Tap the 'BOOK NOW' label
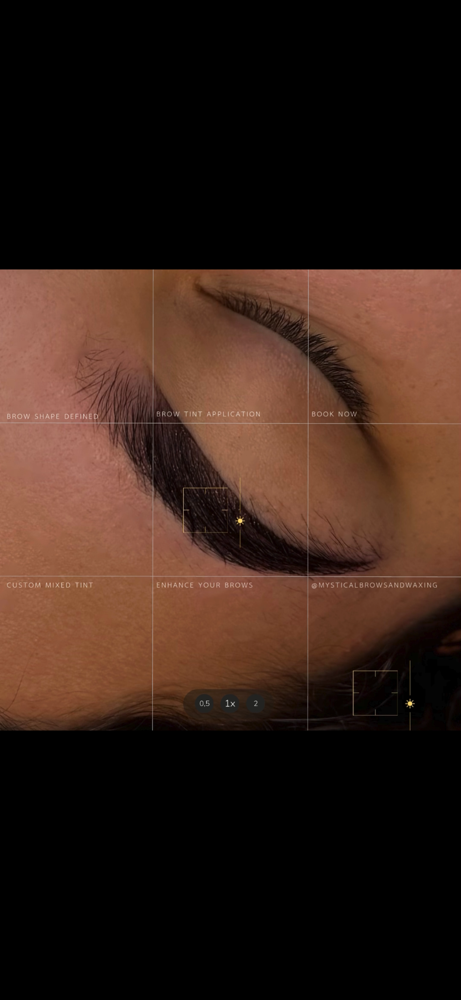Screen dimensions: 461x1000 [334, 414]
